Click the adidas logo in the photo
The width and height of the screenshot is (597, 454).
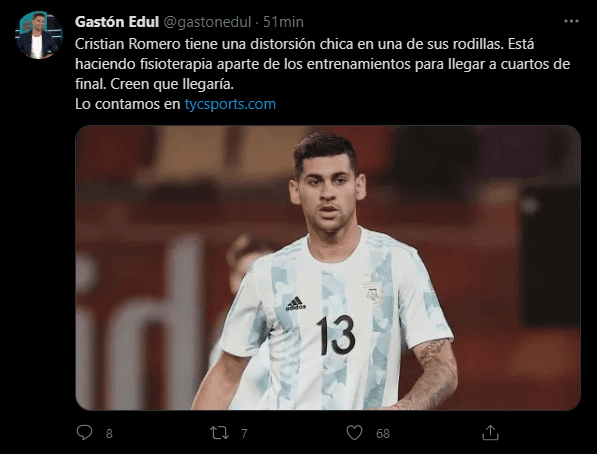click(x=295, y=303)
